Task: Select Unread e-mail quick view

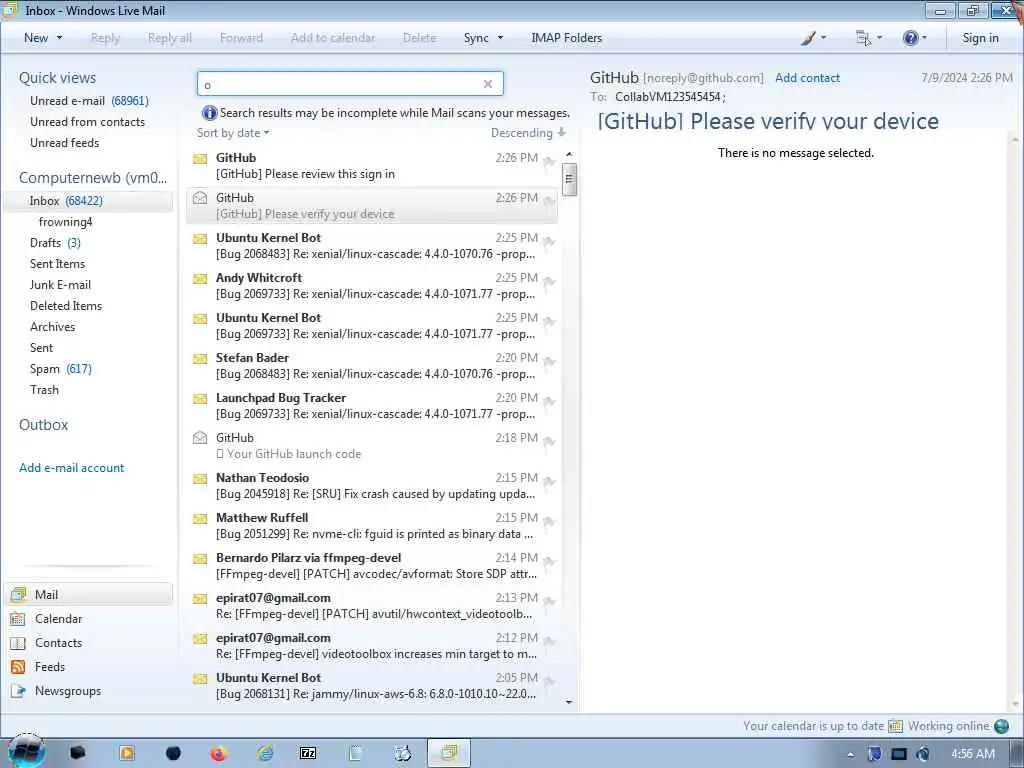Action: (89, 101)
